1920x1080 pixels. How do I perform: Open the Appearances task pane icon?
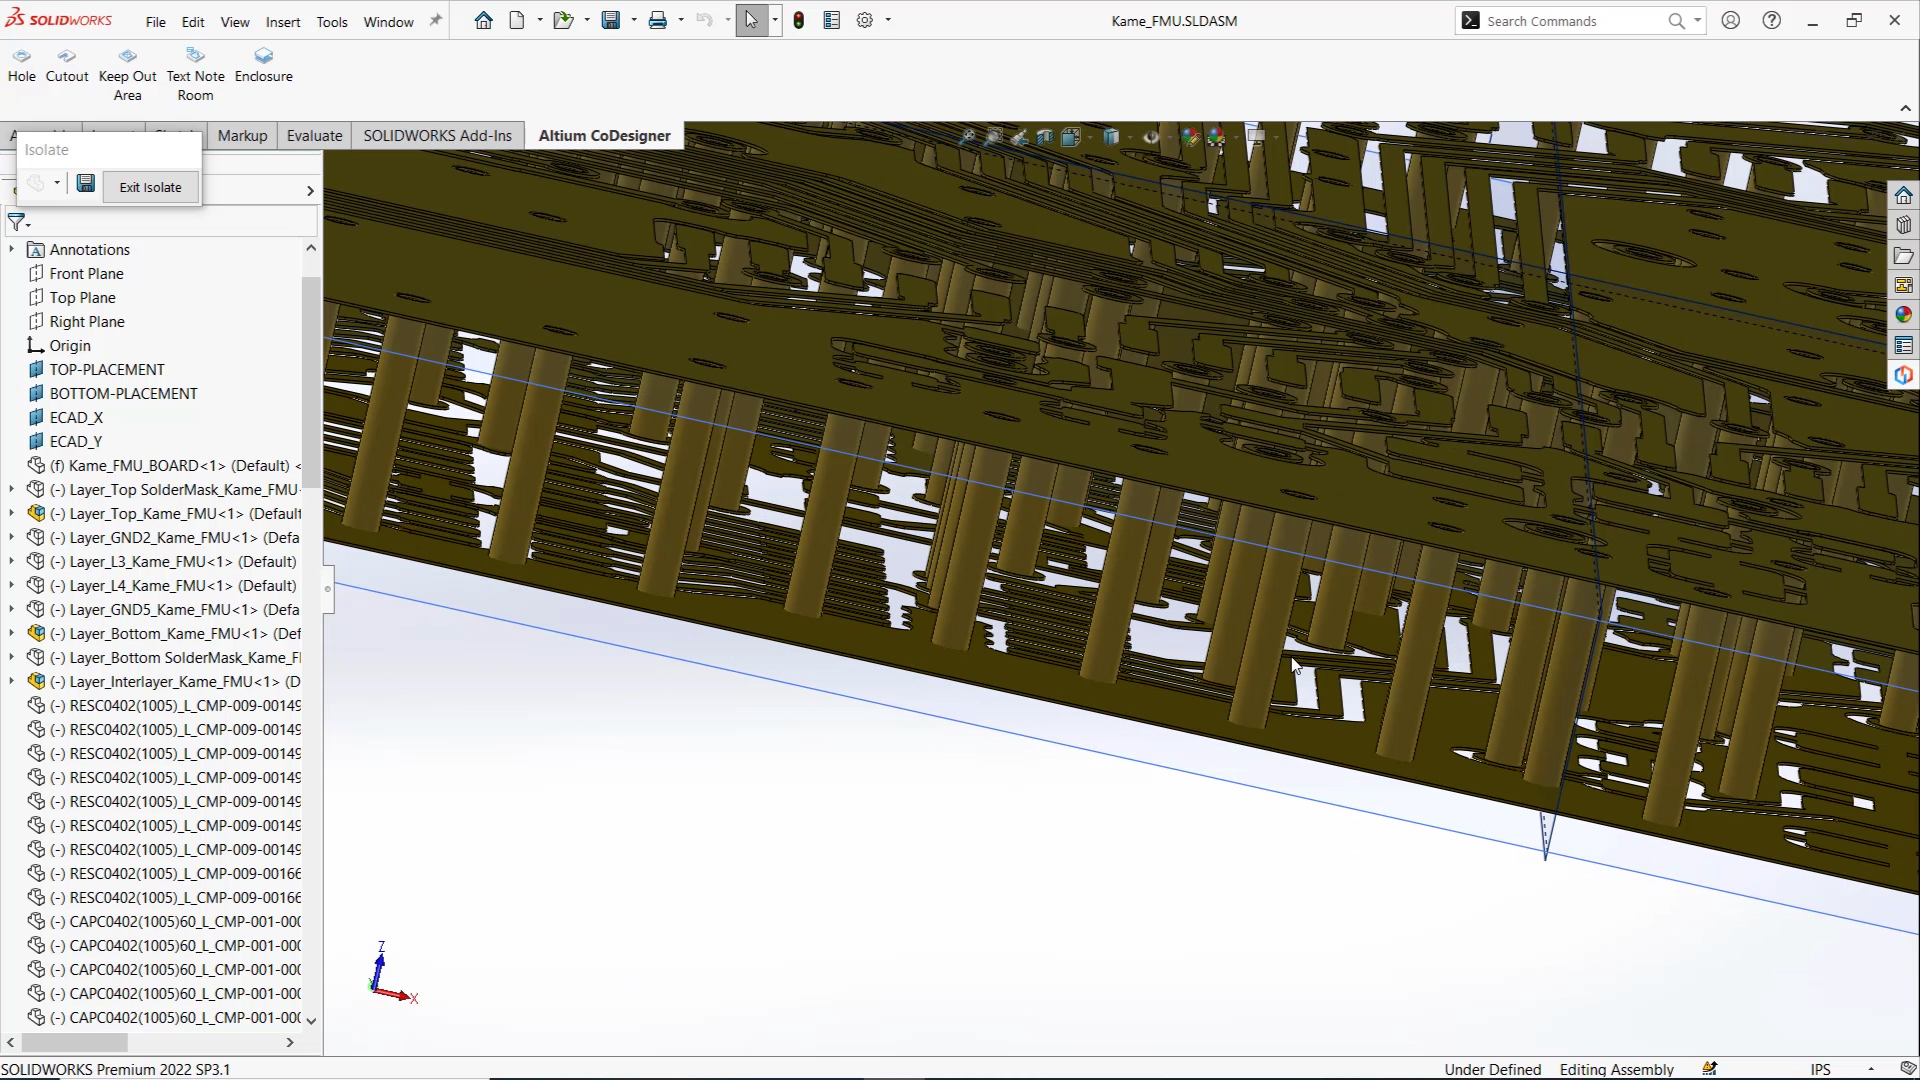1903,315
